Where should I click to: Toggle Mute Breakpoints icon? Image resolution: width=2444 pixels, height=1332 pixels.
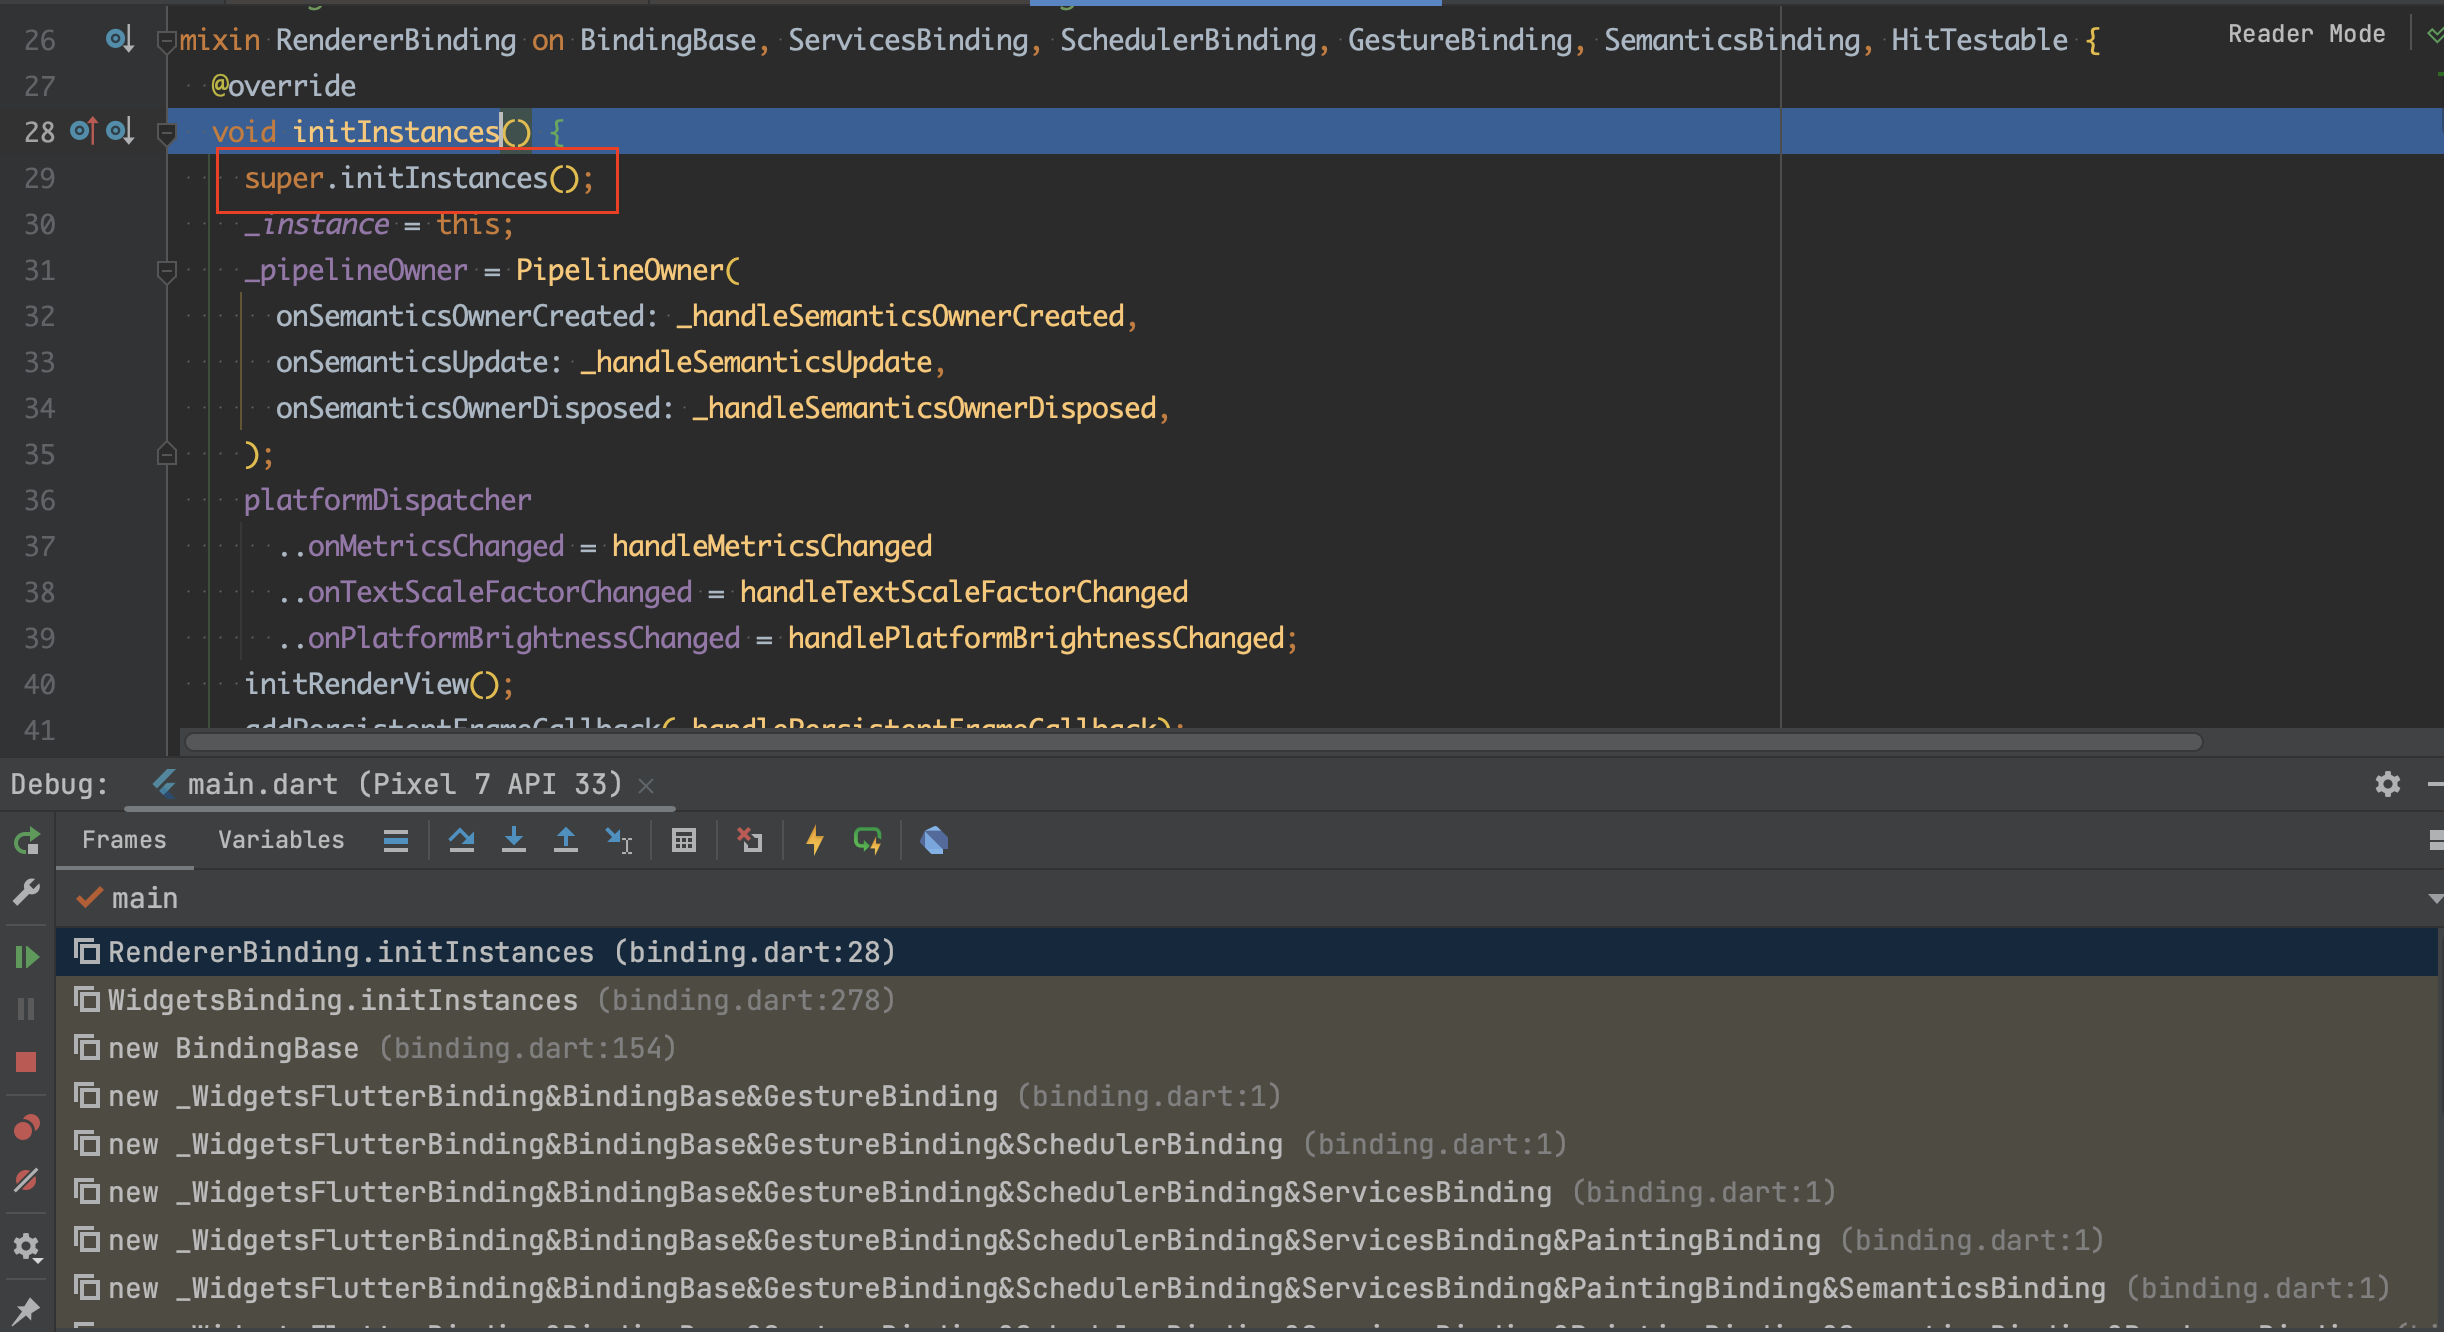(x=27, y=1180)
